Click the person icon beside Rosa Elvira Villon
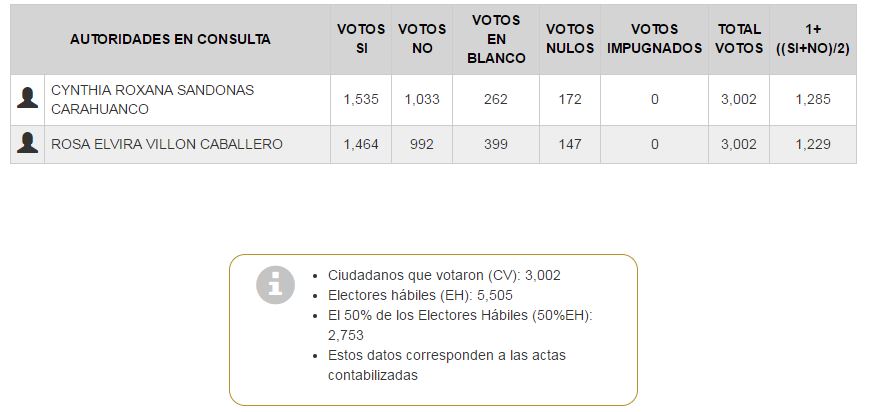 [x=28, y=145]
